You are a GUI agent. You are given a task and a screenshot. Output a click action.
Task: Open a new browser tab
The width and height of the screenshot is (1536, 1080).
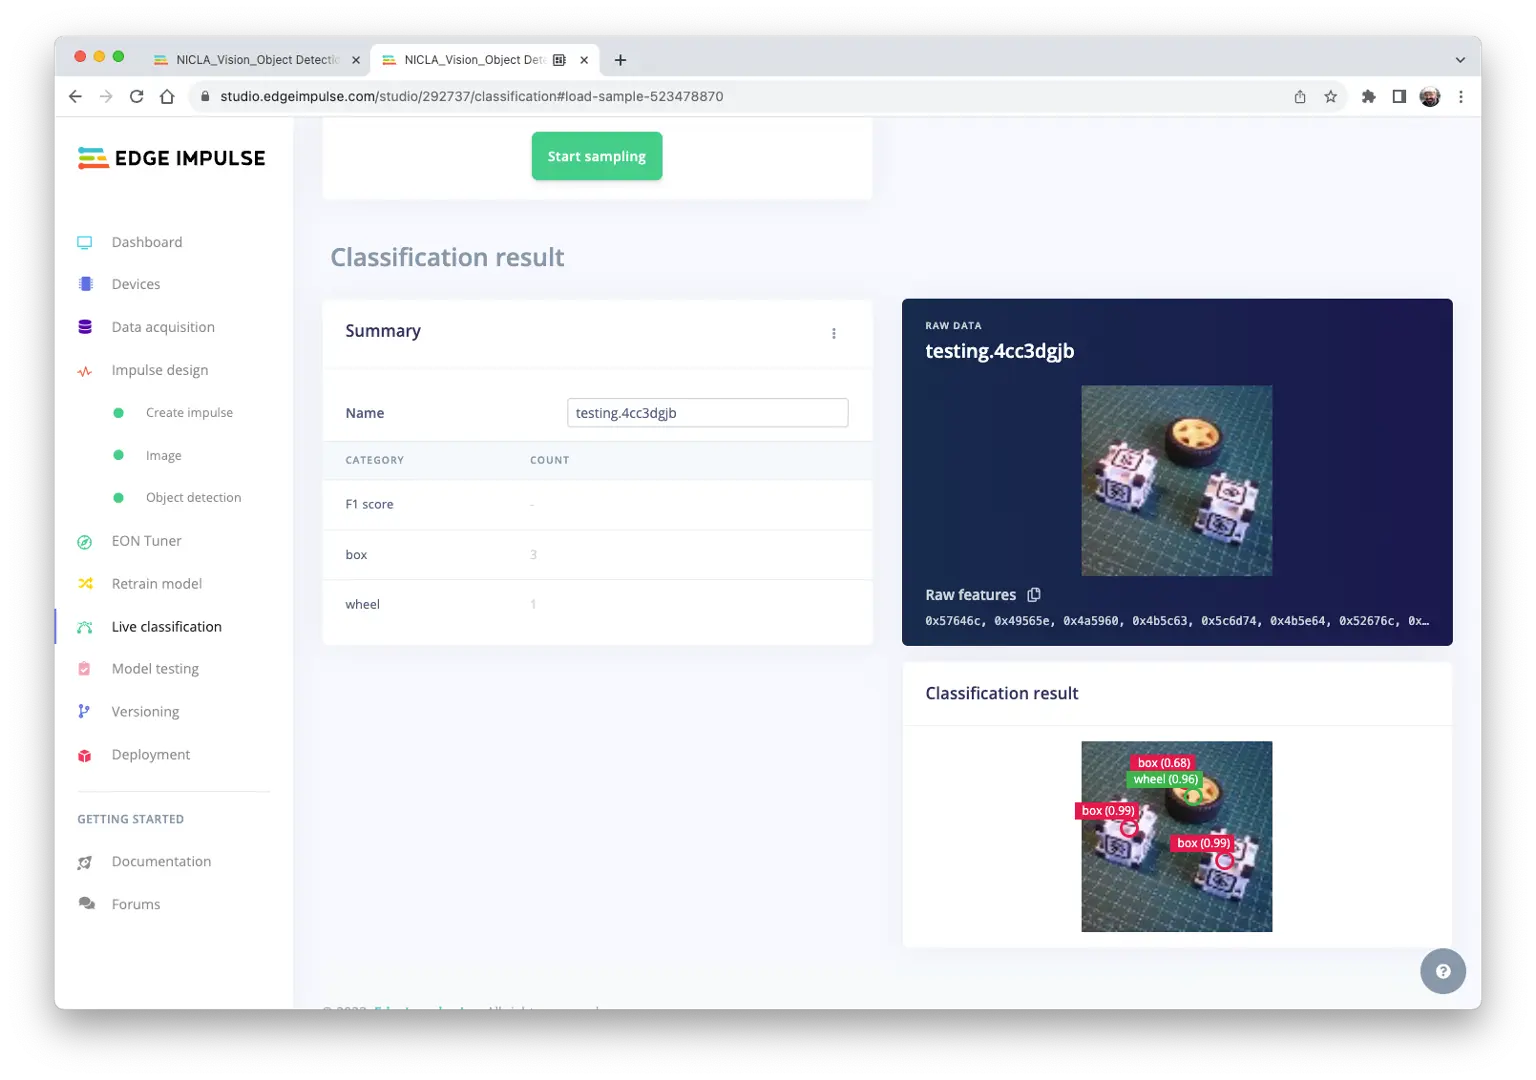pos(620,60)
